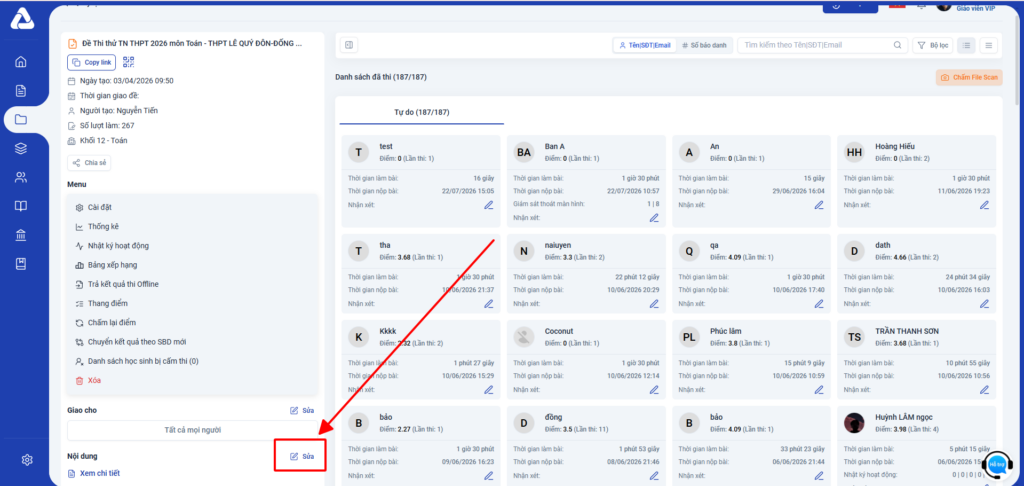The height and width of the screenshot is (486, 1024).
Task: Edit comment on TRẦN THANH SƠN's card
Action: tap(984, 390)
